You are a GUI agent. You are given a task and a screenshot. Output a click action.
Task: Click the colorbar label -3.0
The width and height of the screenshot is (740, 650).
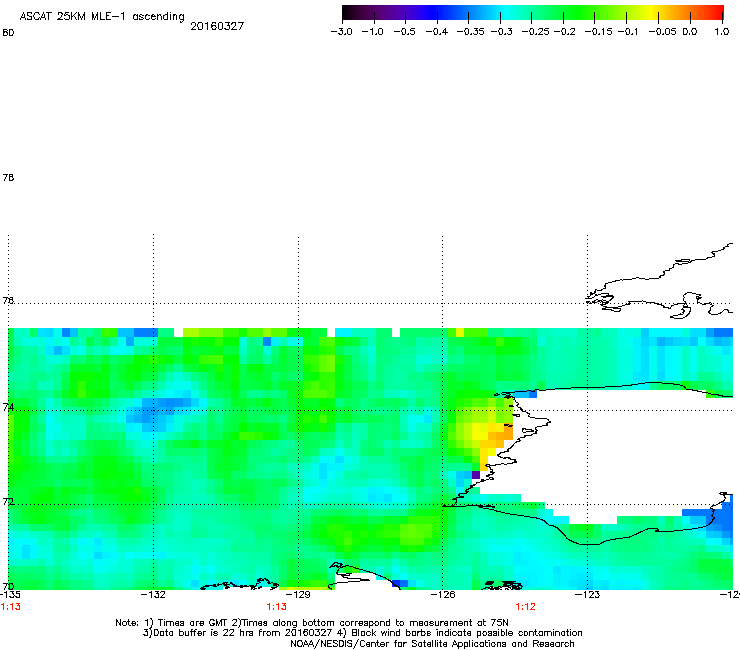point(341,32)
